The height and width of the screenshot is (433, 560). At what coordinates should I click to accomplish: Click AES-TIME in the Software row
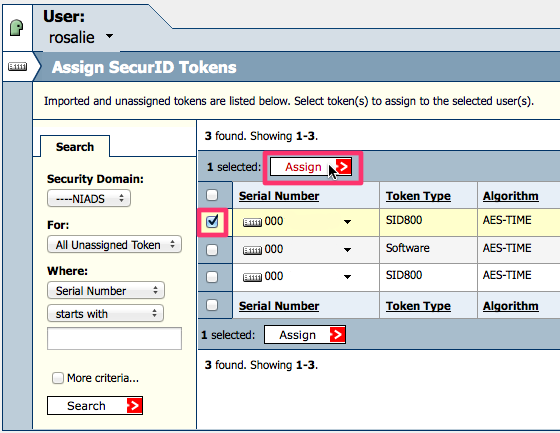[507, 248]
